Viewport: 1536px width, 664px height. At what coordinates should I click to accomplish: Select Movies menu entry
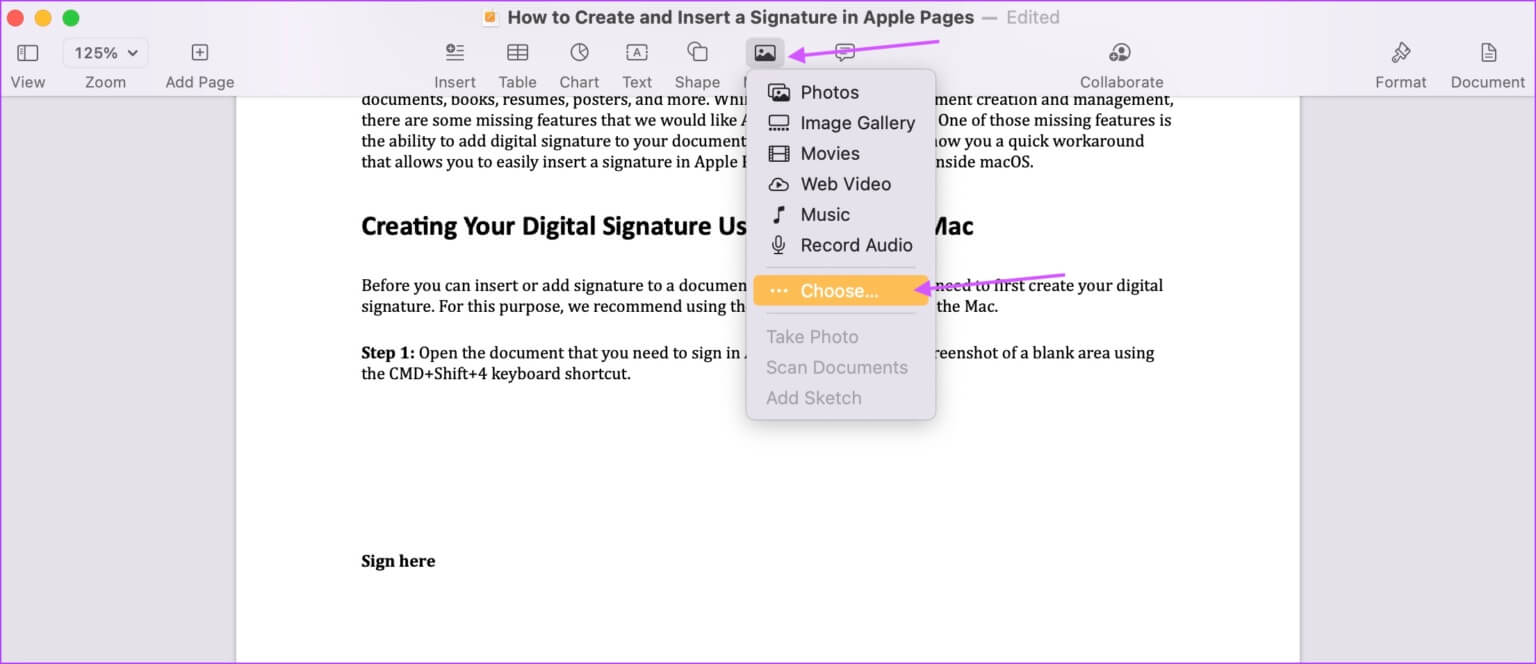(x=830, y=154)
